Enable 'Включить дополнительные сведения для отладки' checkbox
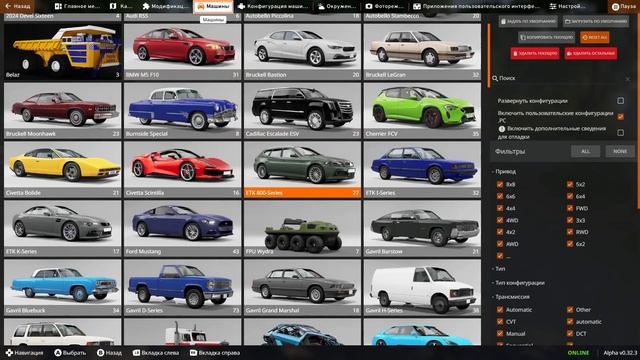This screenshot has height=360, width=640. click(x=620, y=133)
